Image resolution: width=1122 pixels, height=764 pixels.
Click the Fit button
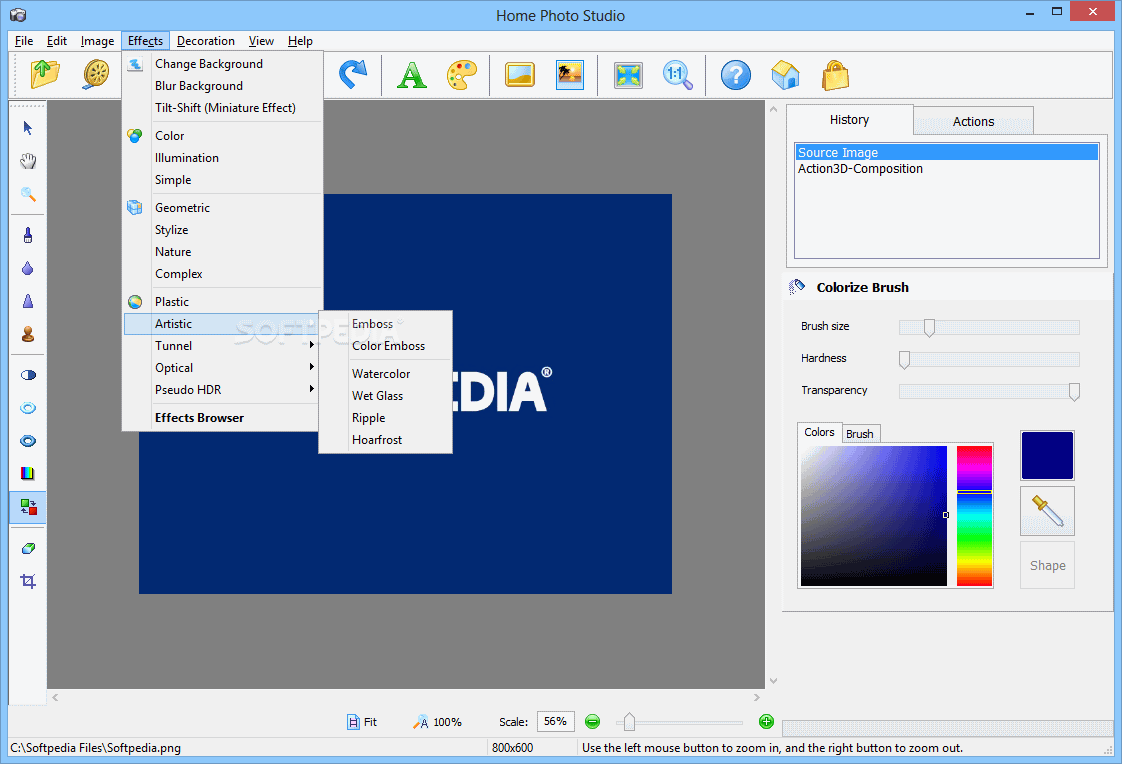click(362, 722)
